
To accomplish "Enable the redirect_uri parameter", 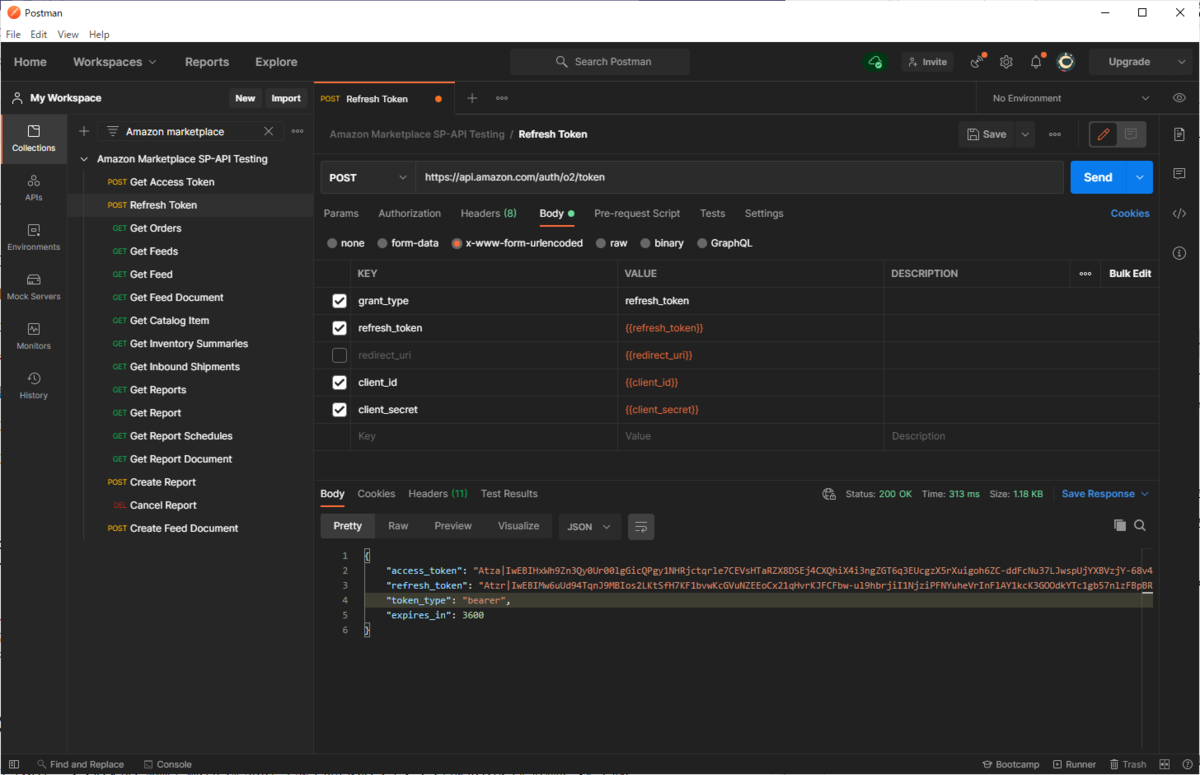I will tap(339, 355).
